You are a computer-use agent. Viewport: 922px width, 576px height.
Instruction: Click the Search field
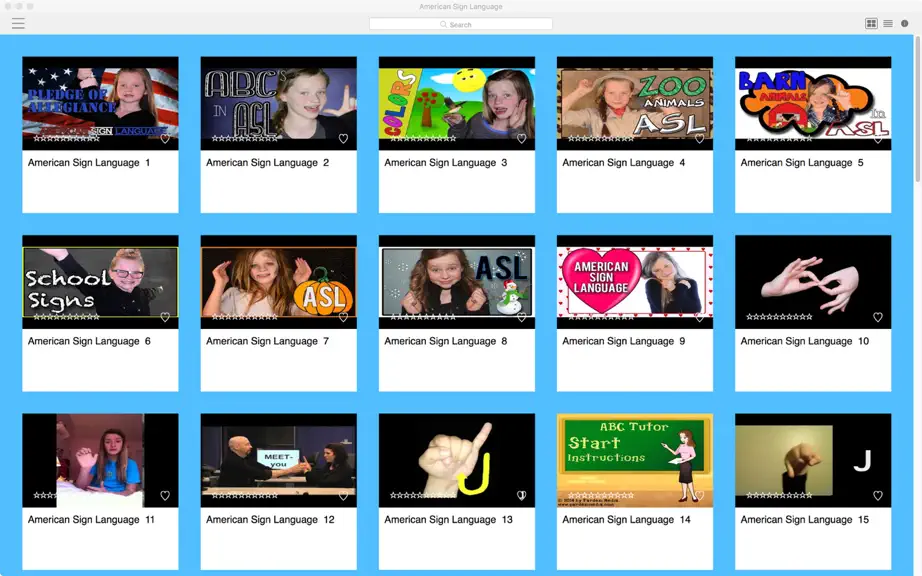[x=460, y=24]
